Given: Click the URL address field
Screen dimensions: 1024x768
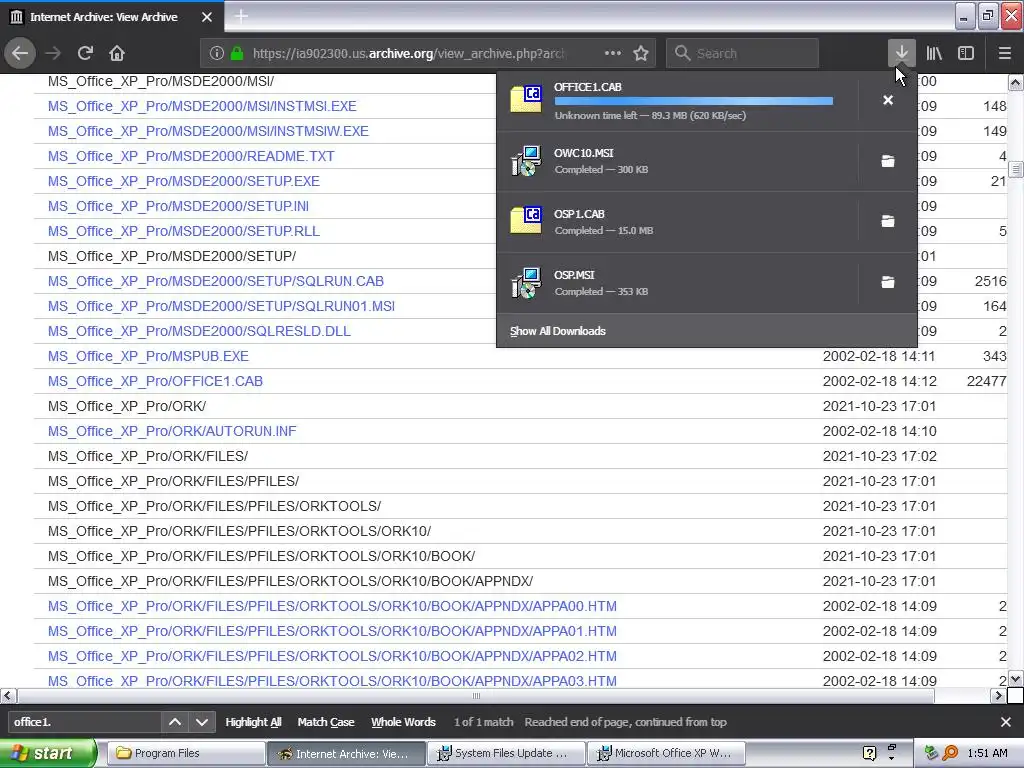Looking at the screenshot, I should point(408,54).
